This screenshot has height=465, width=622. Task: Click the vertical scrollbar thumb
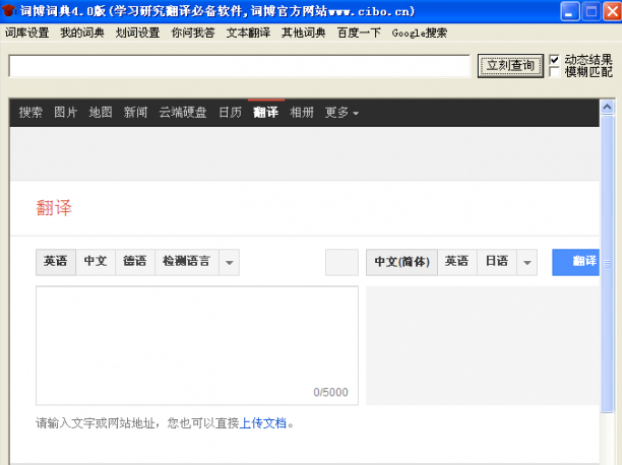pos(607,263)
